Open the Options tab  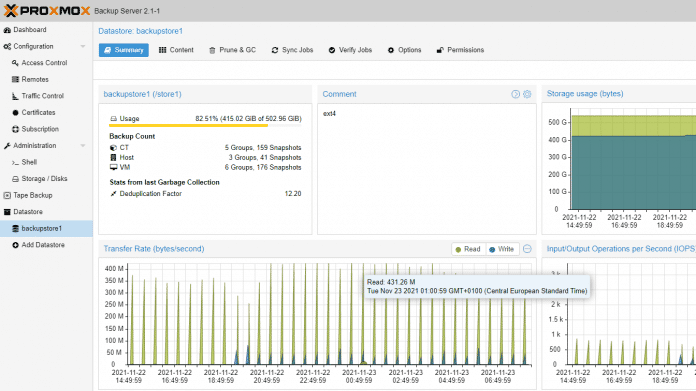click(404, 50)
